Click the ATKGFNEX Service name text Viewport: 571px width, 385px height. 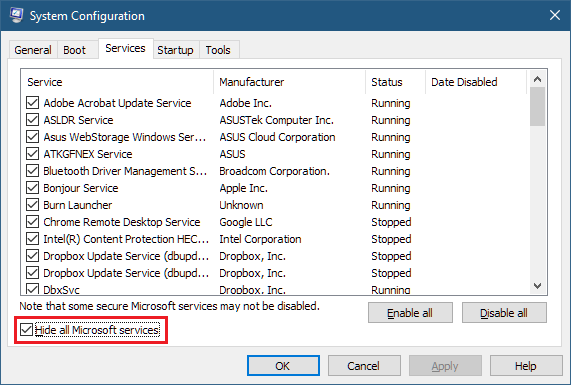[88, 154]
